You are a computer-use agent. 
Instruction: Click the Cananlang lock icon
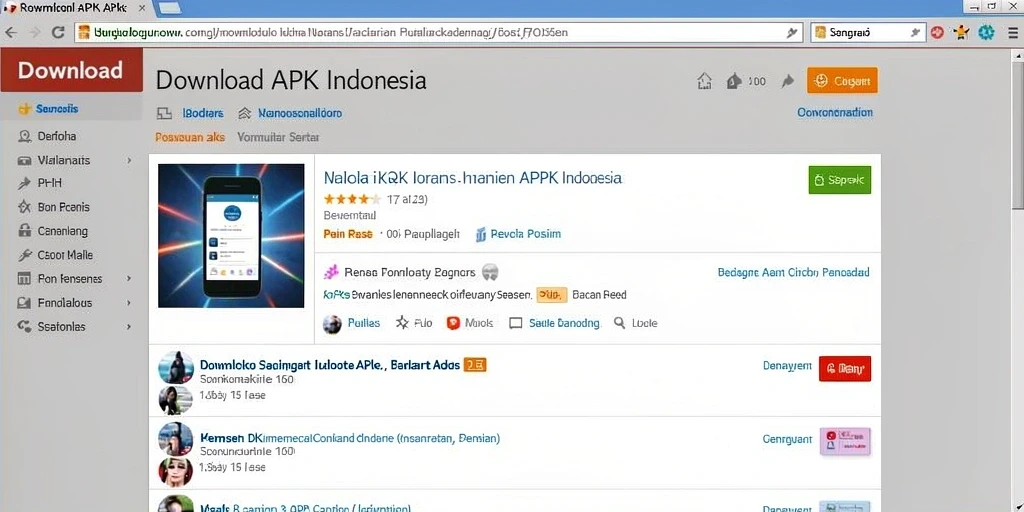click(x=25, y=231)
